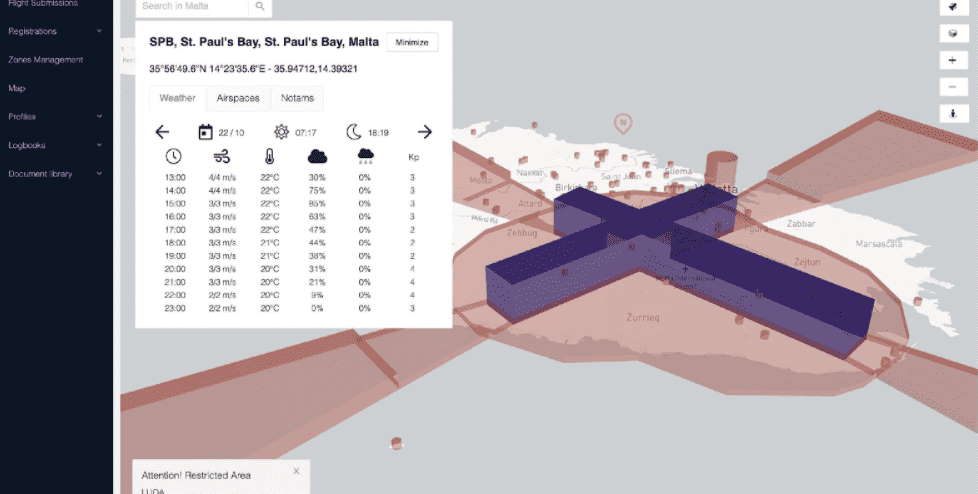The width and height of the screenshot is (978, 494).
Task: Open the Notams tab
Action: coord(297,98)
